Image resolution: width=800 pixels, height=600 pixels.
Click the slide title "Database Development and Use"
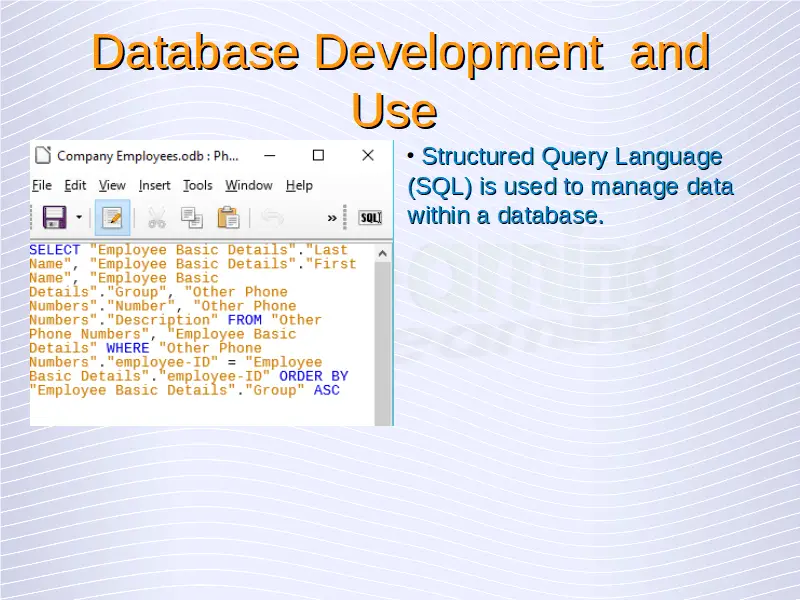(401, 80)
